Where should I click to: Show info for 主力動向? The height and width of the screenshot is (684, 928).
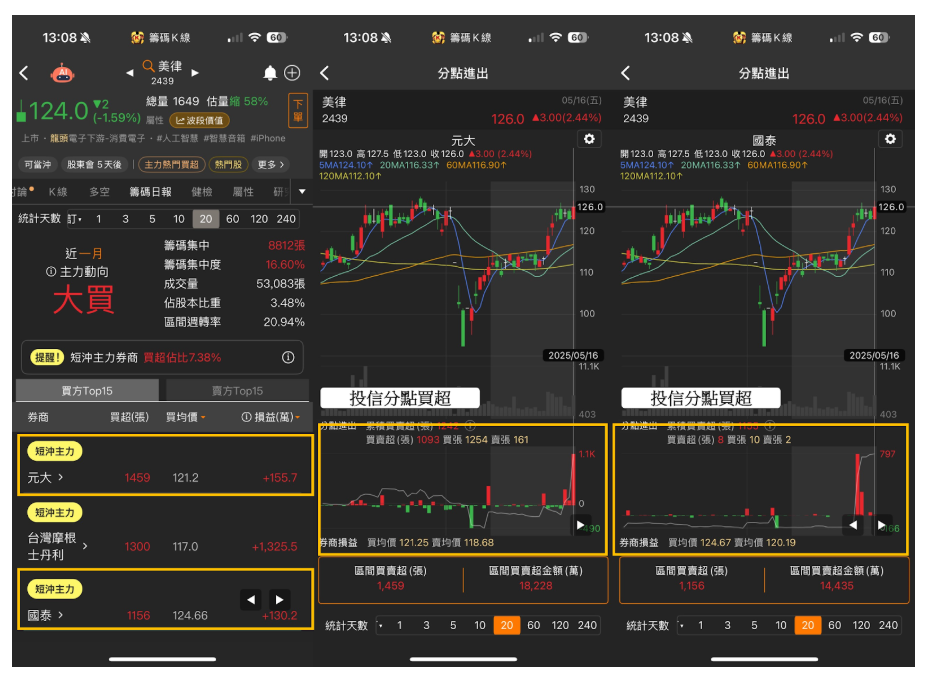click(51, 272)
